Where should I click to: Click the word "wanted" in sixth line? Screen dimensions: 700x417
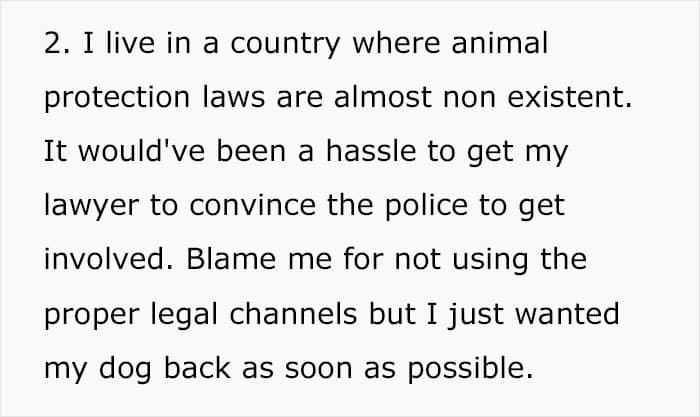click(x=567, y=314)
